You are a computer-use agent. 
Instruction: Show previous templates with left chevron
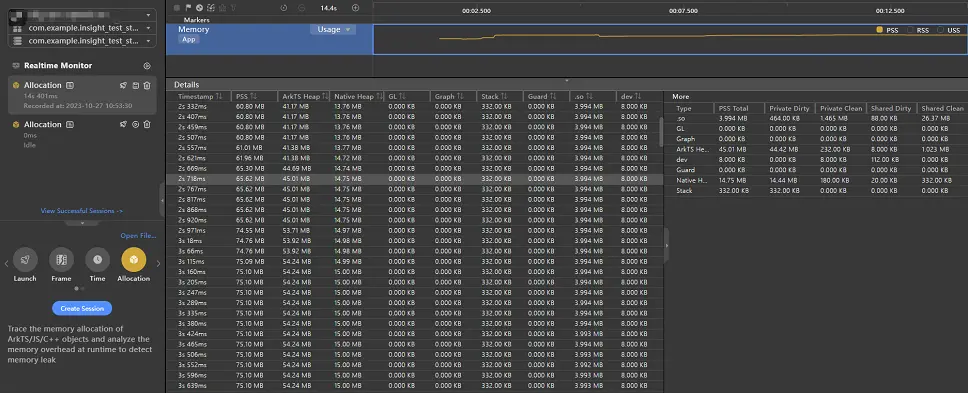6,263
